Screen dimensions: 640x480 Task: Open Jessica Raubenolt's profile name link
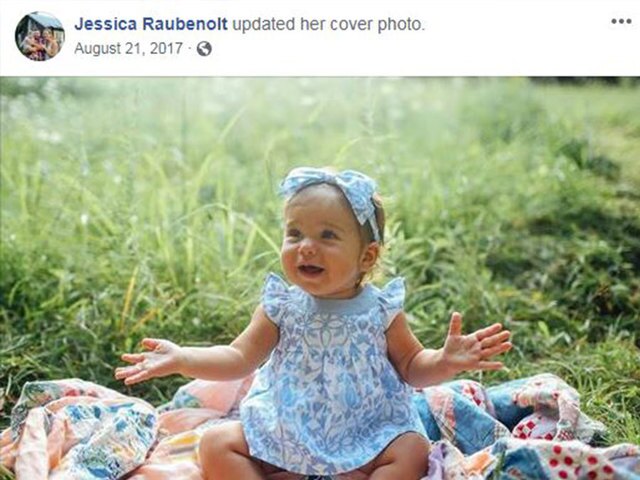tap(151, 24)
